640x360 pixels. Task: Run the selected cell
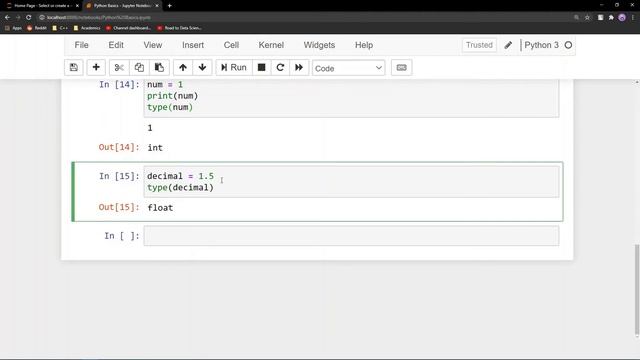pos(234,68)
